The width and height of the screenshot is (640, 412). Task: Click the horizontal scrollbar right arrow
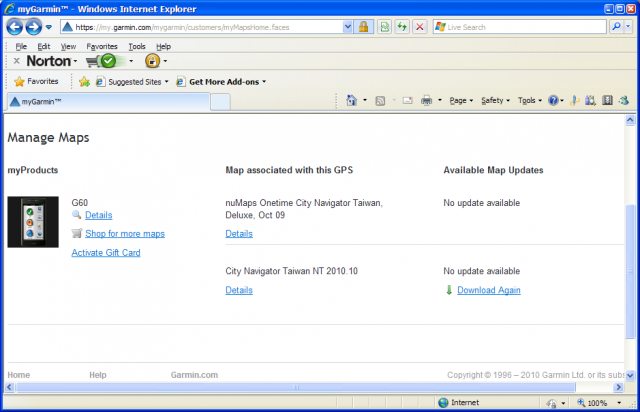pos(619,387)
